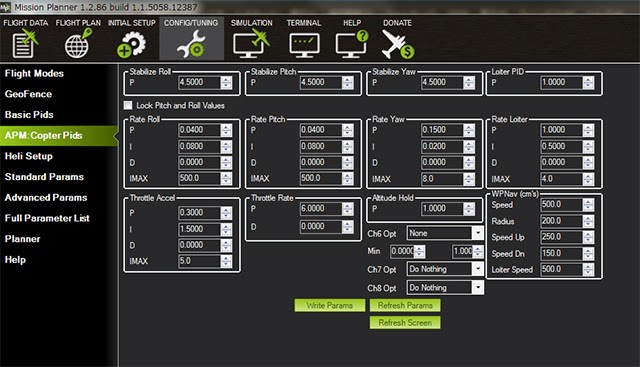Enable Lock Pitch and Roll Values
The image size is (640, 367).
(128, 105)
